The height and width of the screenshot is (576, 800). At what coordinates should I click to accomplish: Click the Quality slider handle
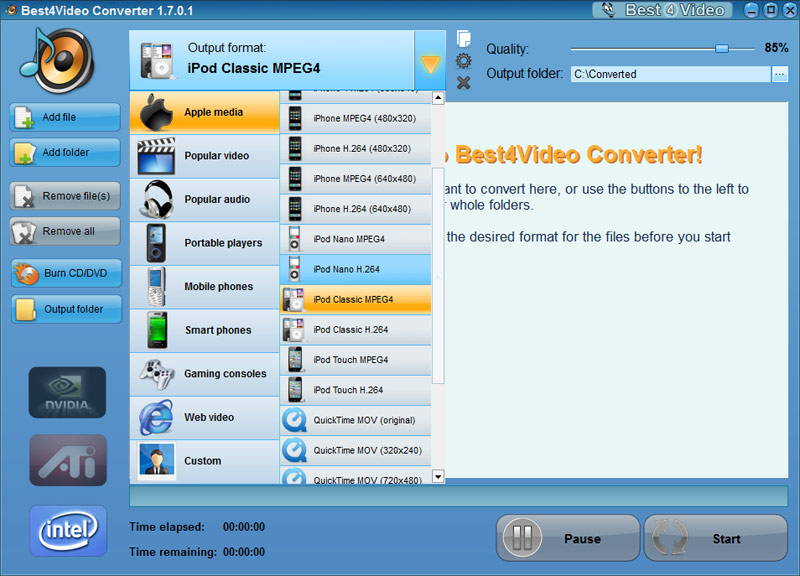click(721, 48)
